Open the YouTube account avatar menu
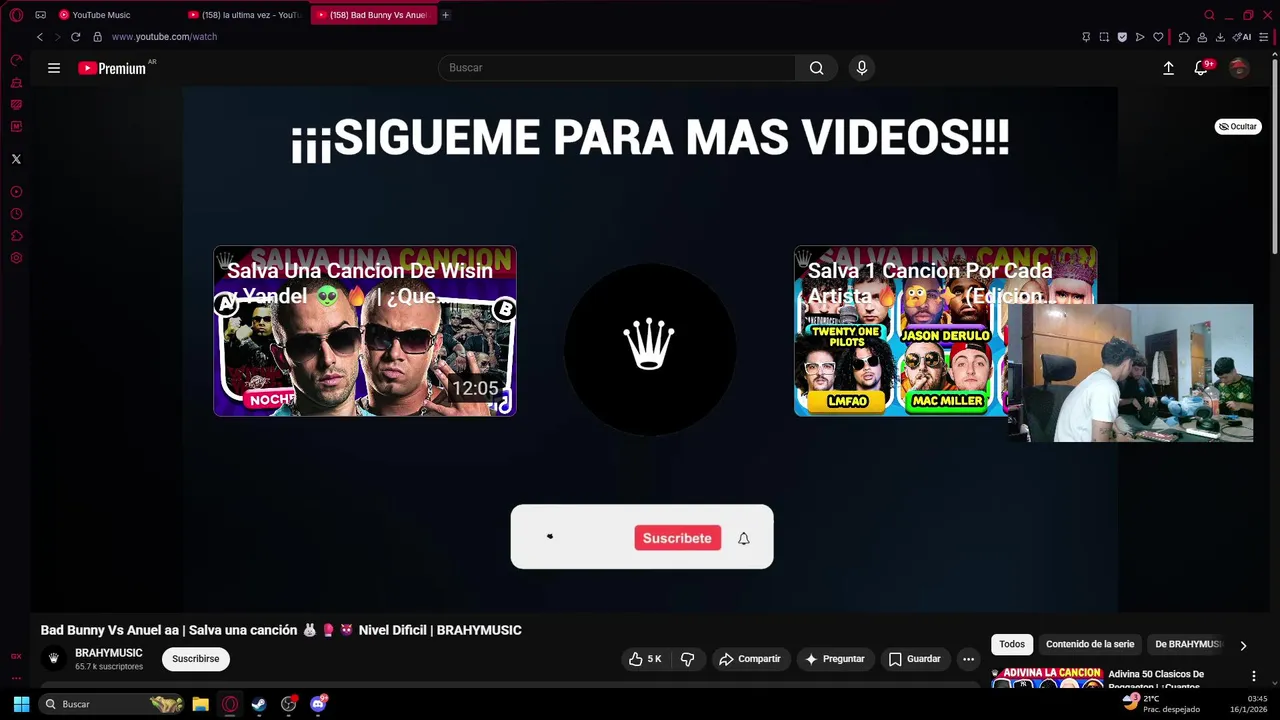1280x720 pixels. click(1239, 68)
